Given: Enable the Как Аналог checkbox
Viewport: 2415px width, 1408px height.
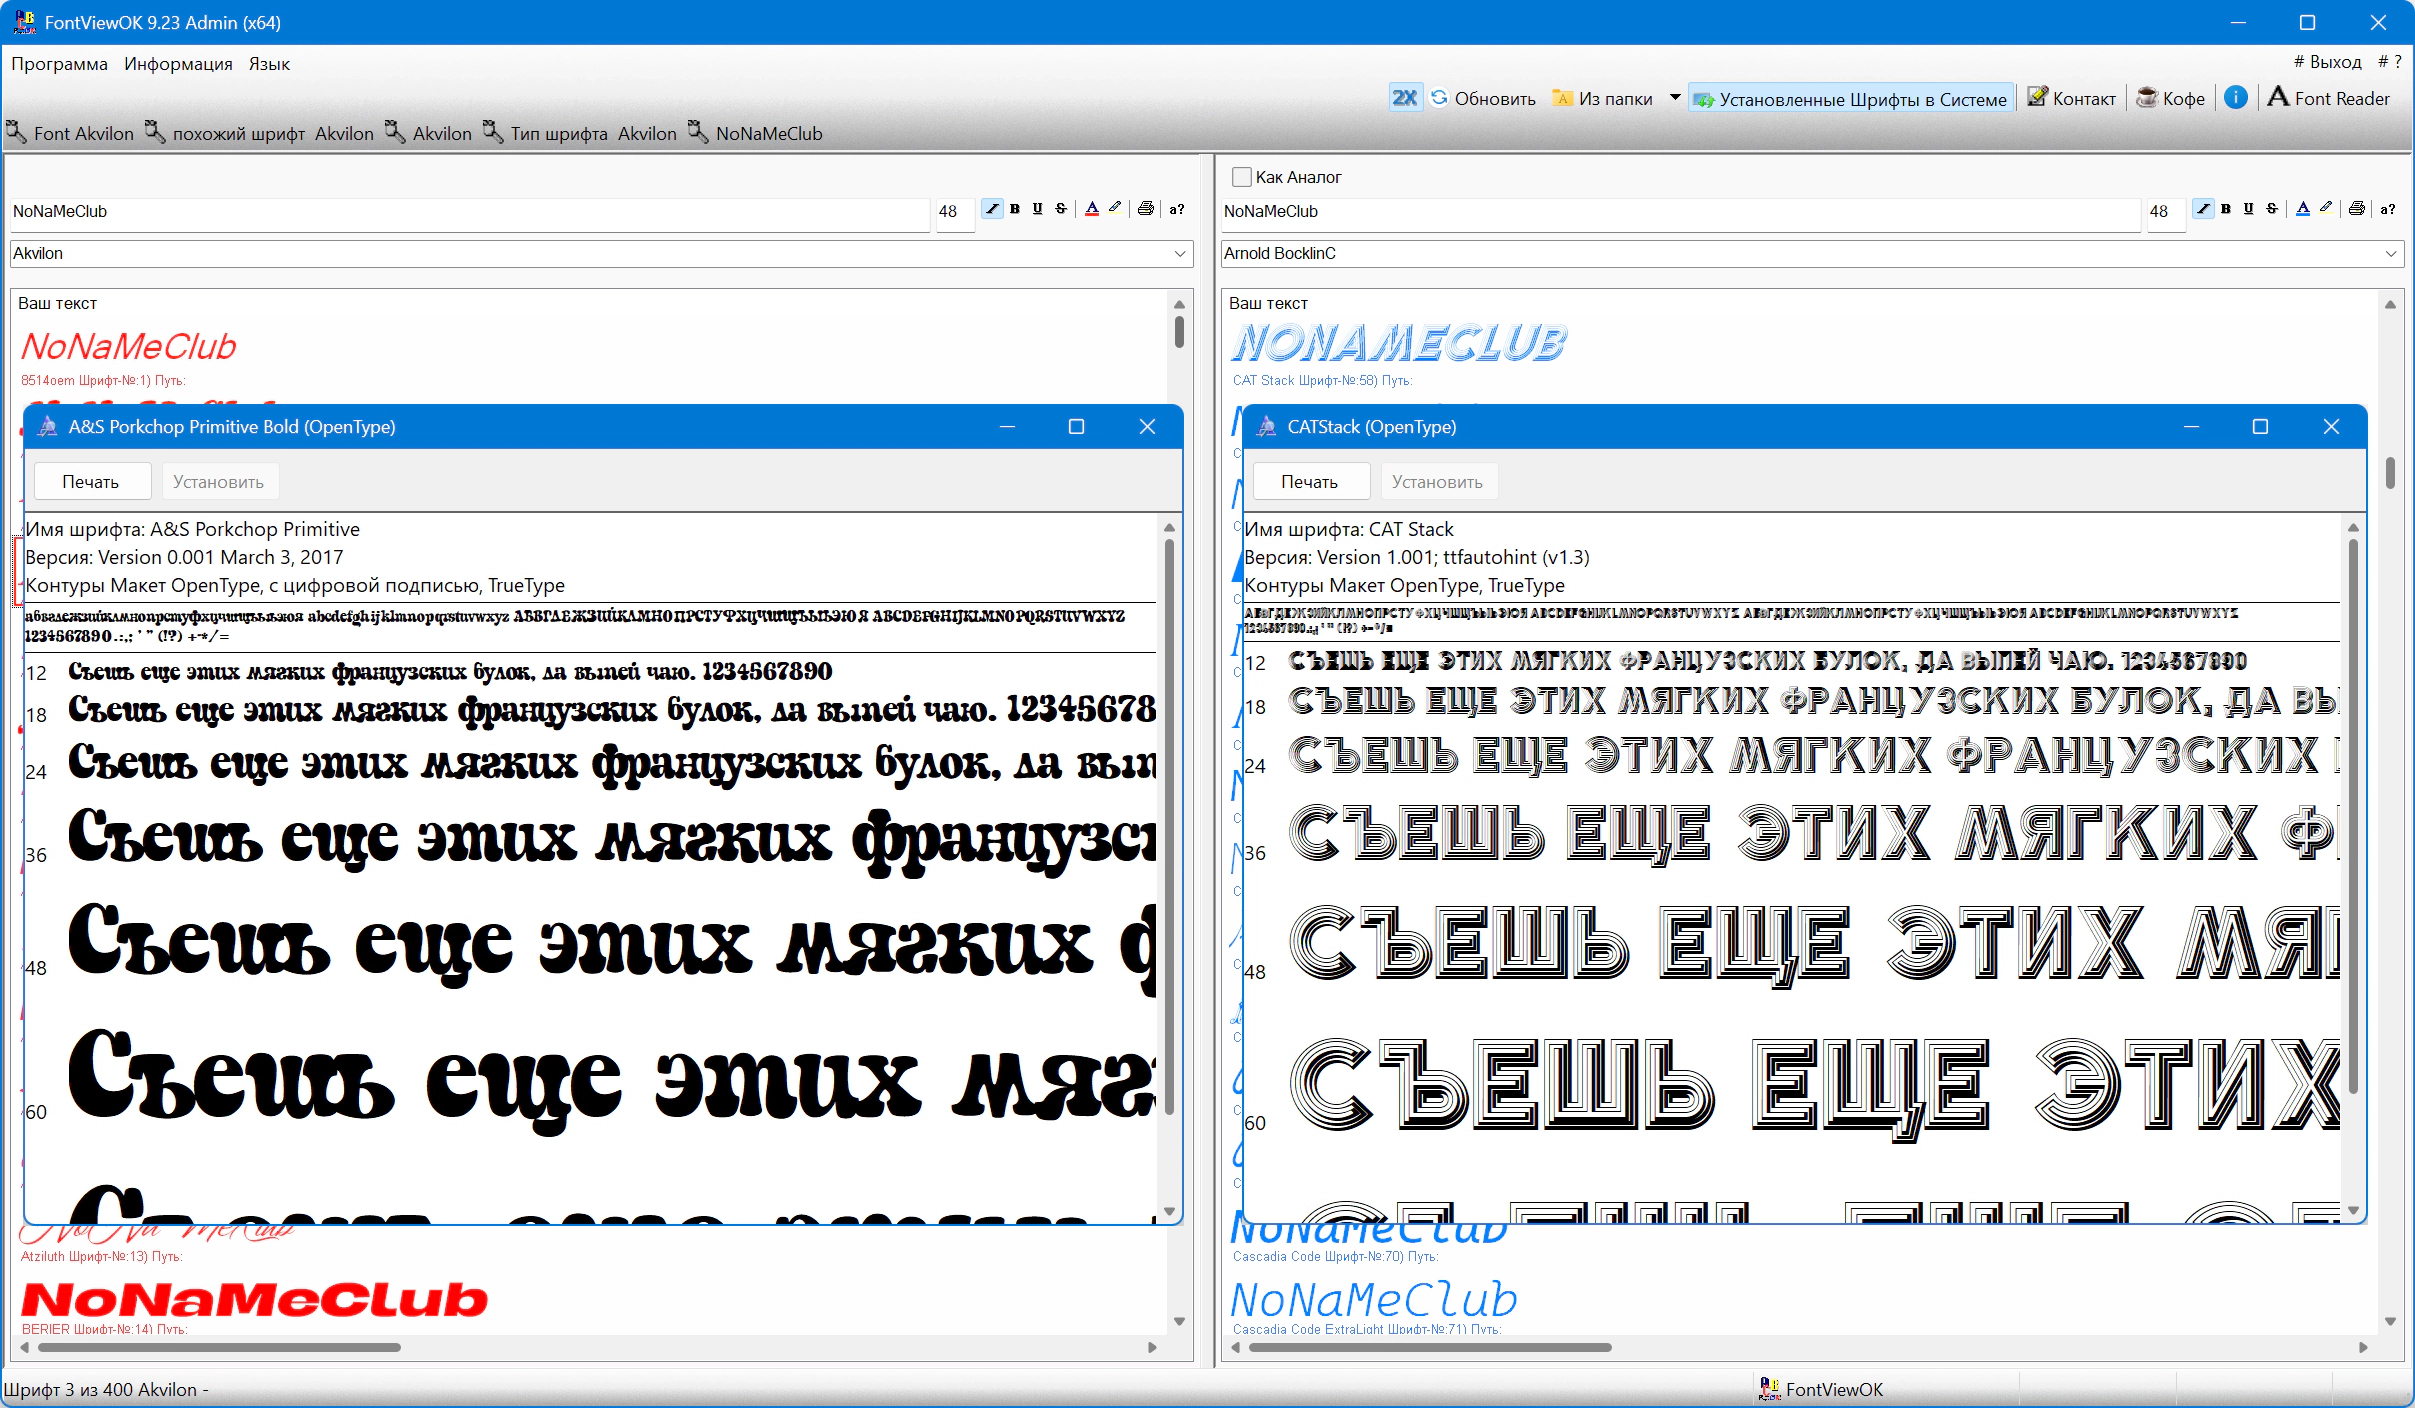Looking at the screenshot, I should [1242, 177].
